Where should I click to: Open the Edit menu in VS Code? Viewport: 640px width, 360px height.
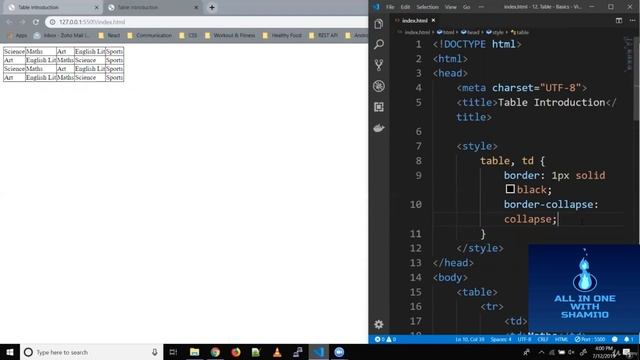(405, 7)
